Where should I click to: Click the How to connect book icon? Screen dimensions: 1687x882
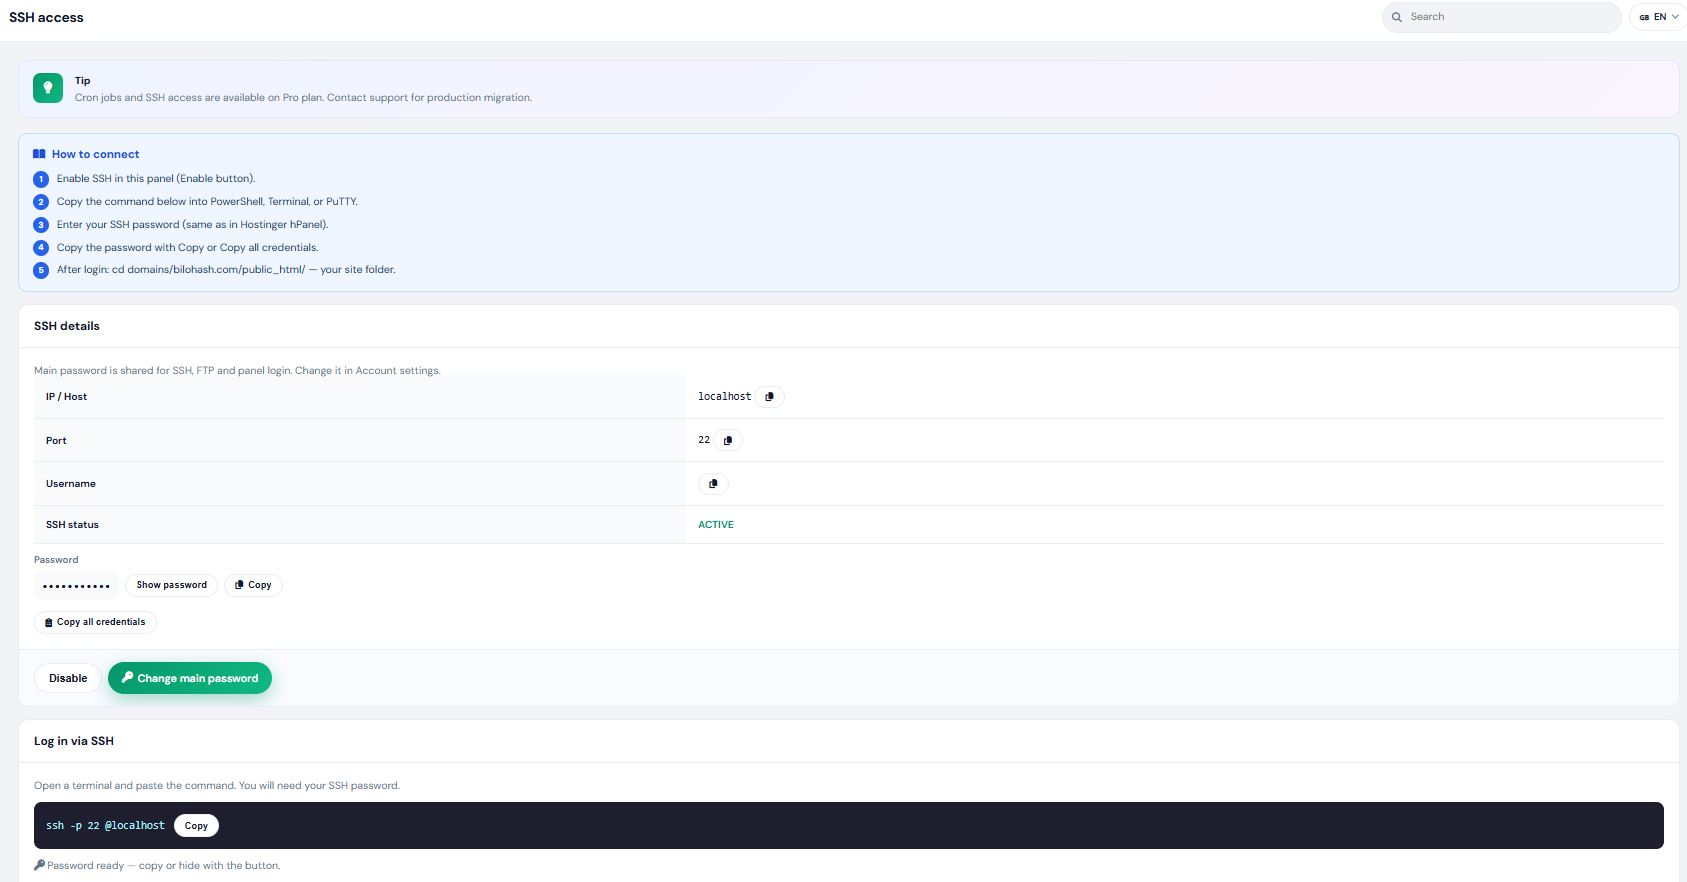[39, 154]
